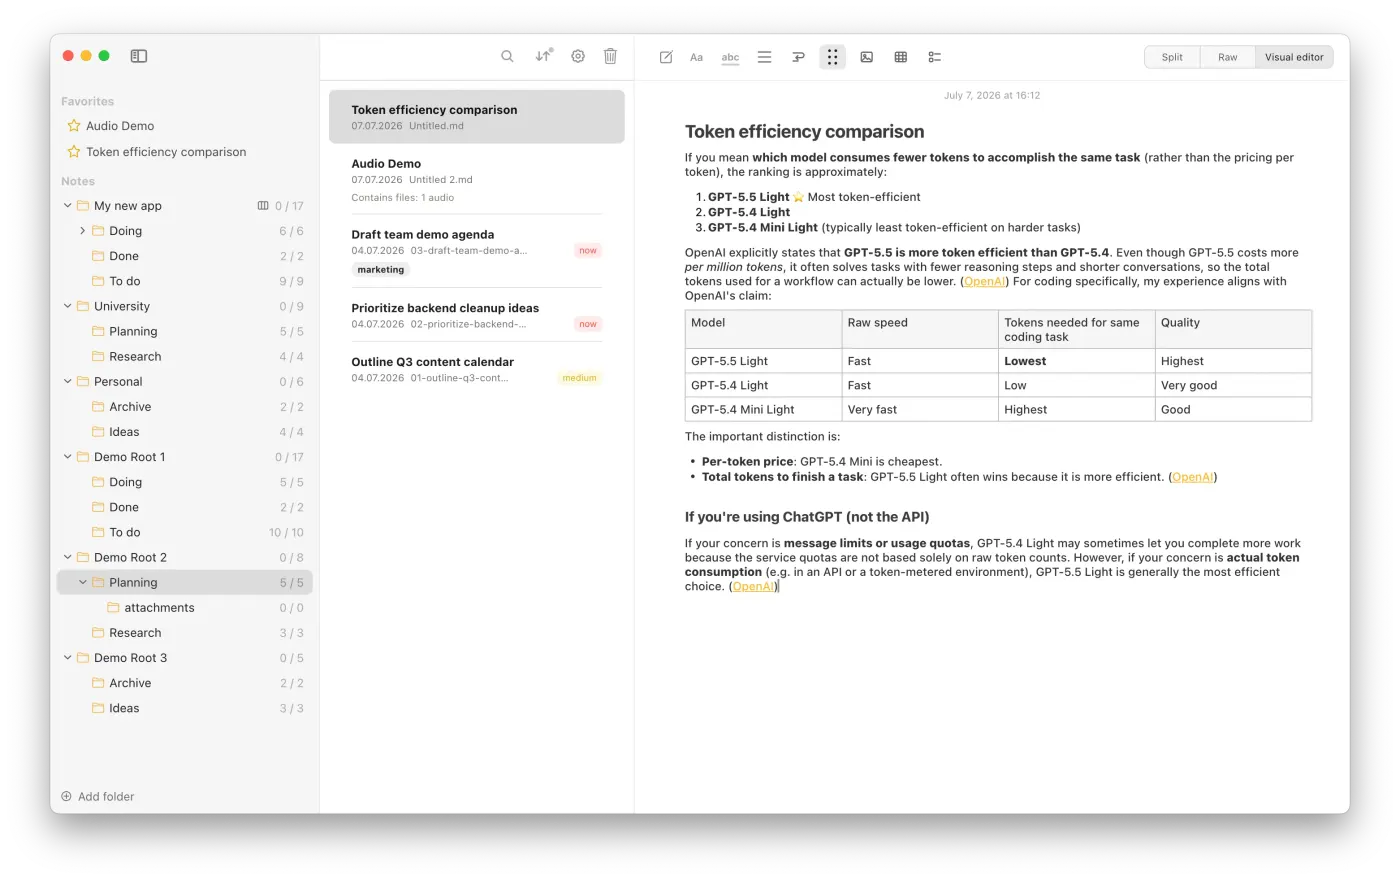Select the To do folder under Demo Root 1

185,533
